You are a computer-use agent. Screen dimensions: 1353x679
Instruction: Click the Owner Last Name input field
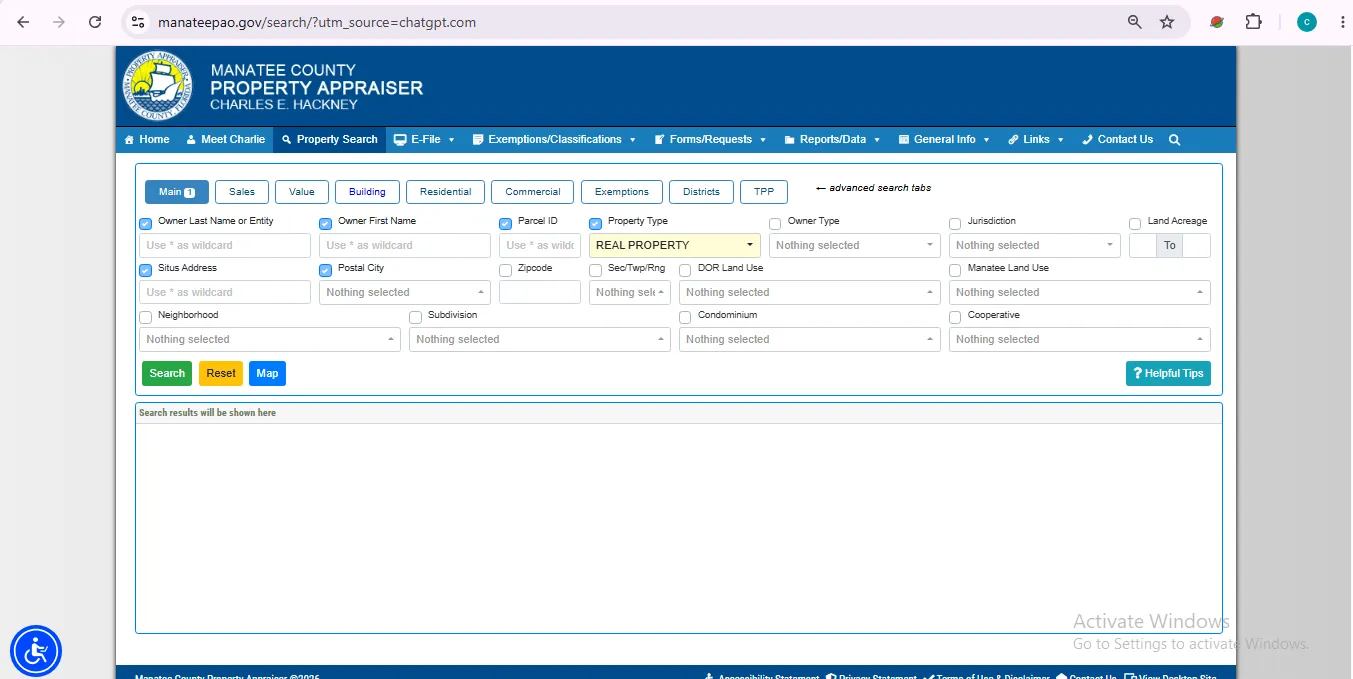[225, 245]
